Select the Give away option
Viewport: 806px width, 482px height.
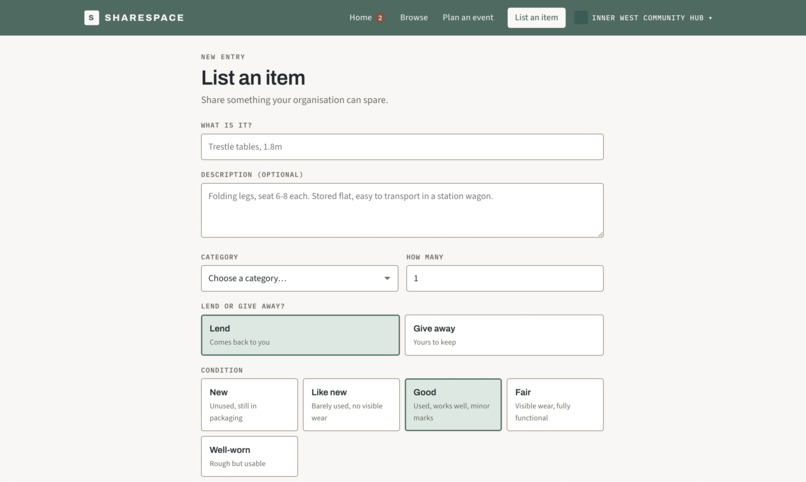point(504,335)
